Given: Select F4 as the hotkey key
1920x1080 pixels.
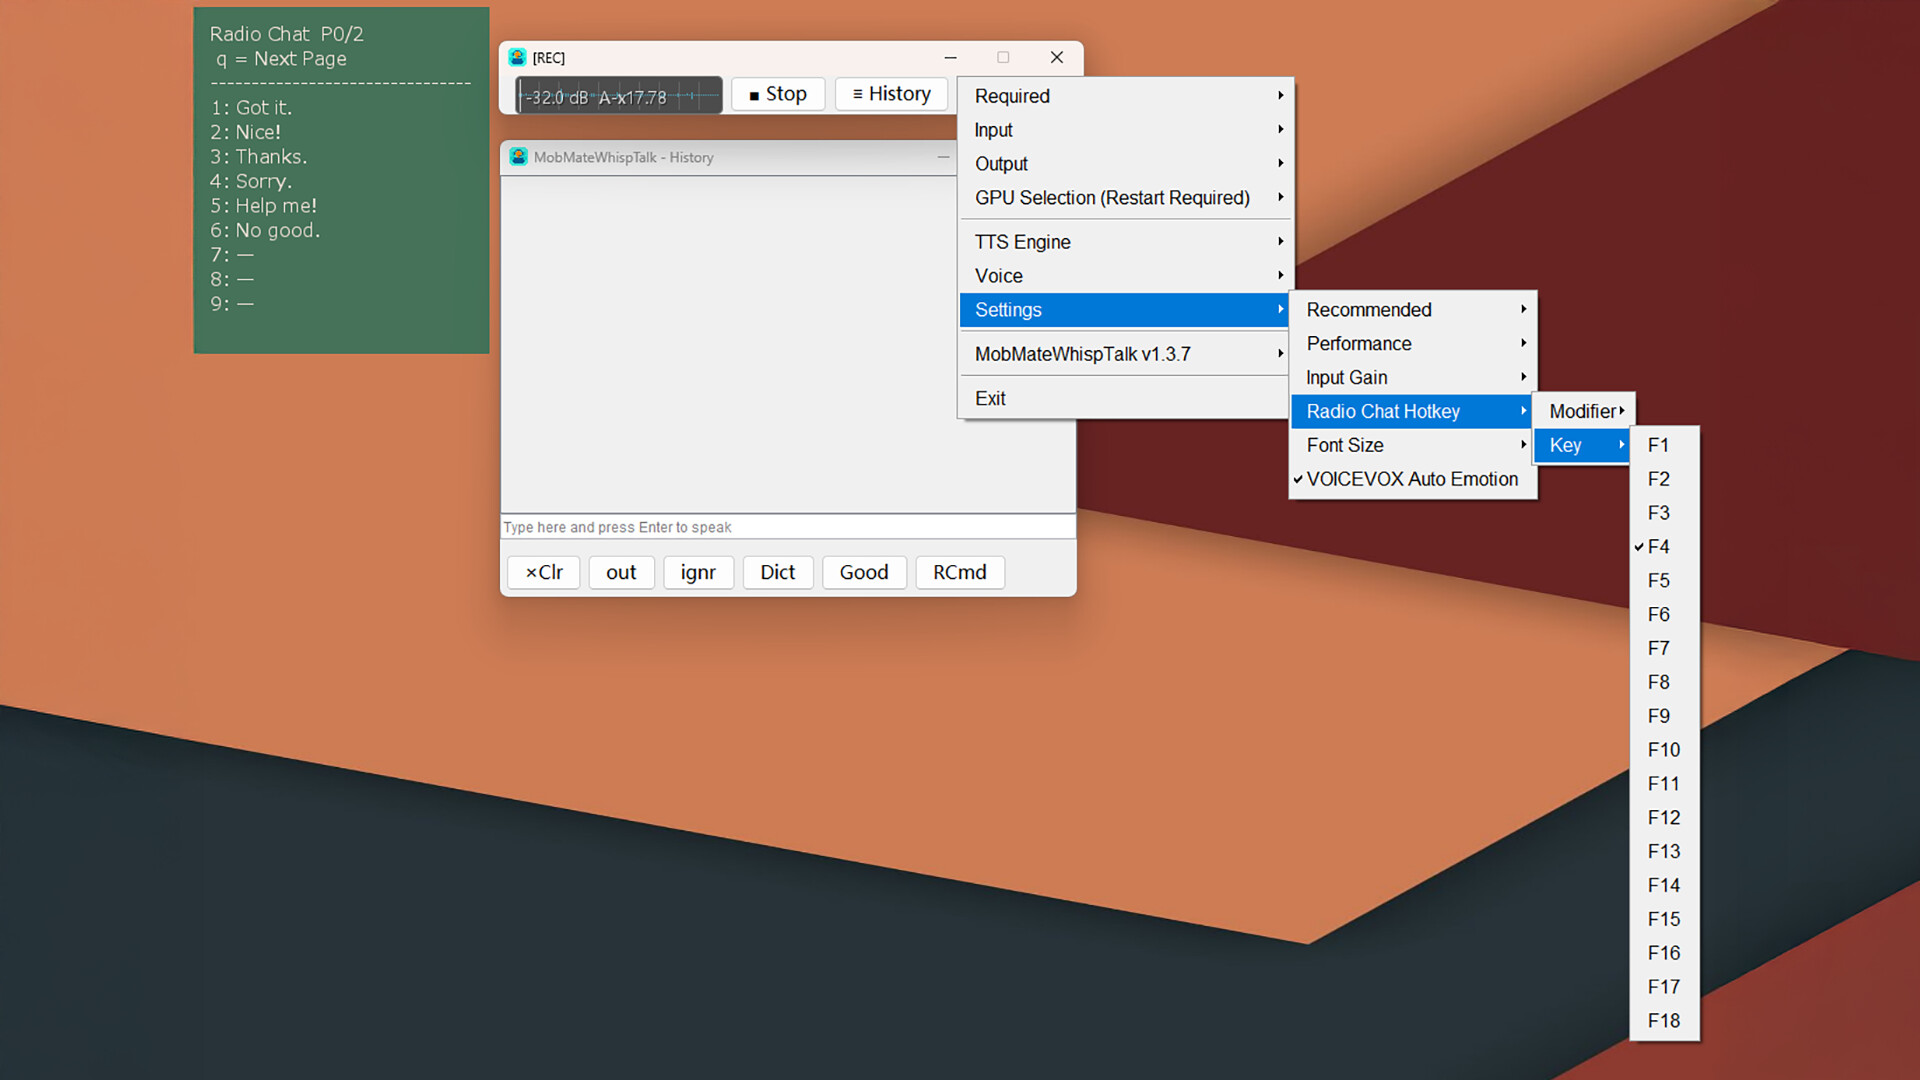Looking at the screenshot, I should tap(1658, 547).
